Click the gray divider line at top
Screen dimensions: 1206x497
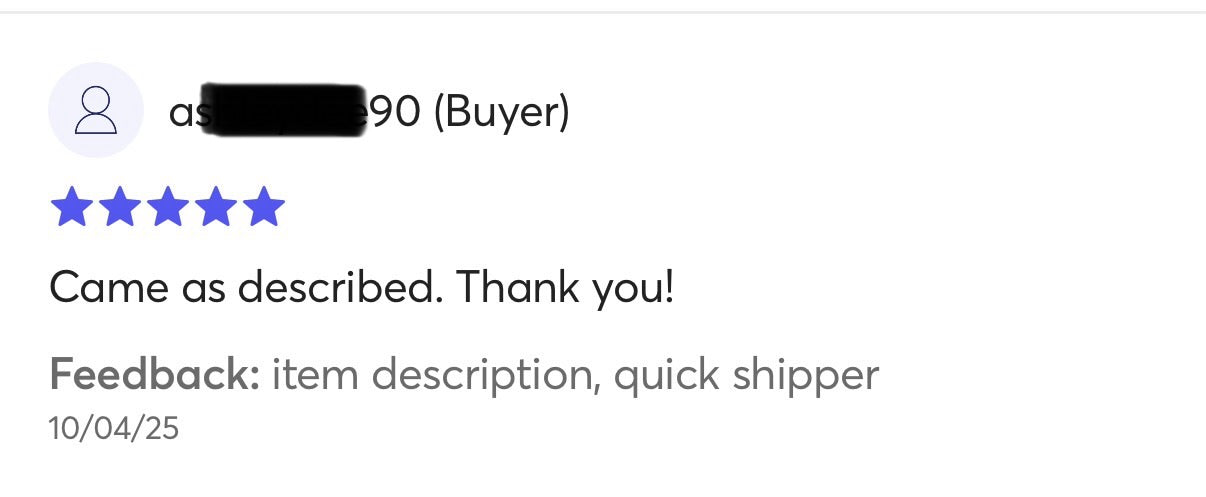[x=603, y=12]
